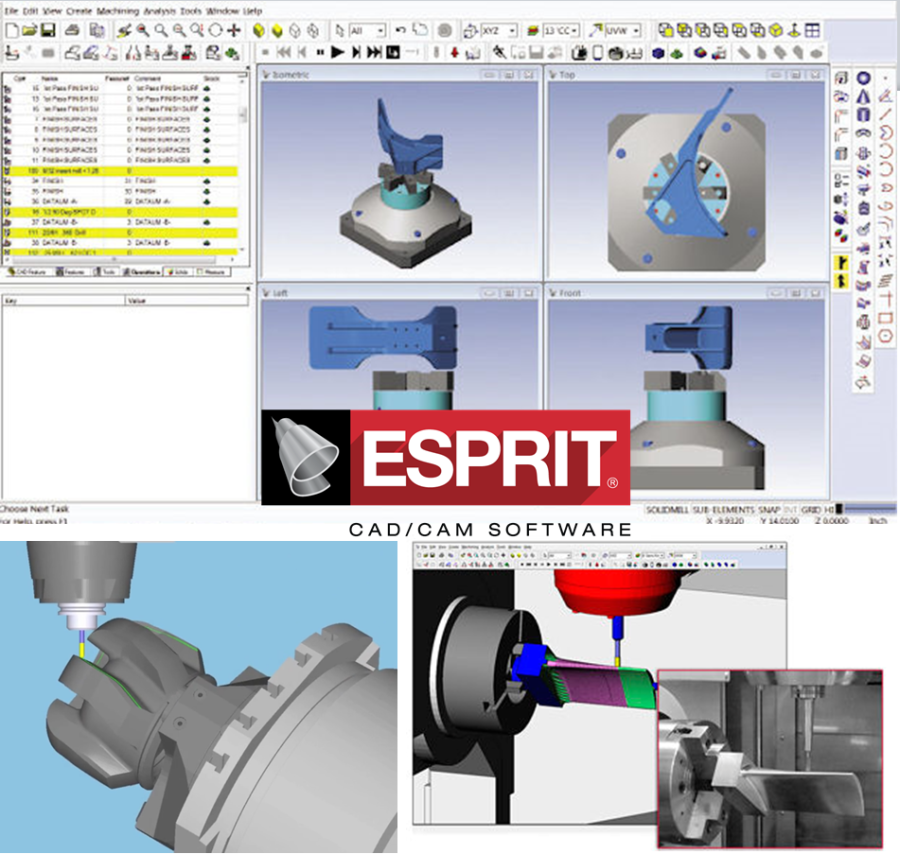The image size is (900, 854).
Task: Select the yellow shaded solid cube icon
Action: (259, 30)
